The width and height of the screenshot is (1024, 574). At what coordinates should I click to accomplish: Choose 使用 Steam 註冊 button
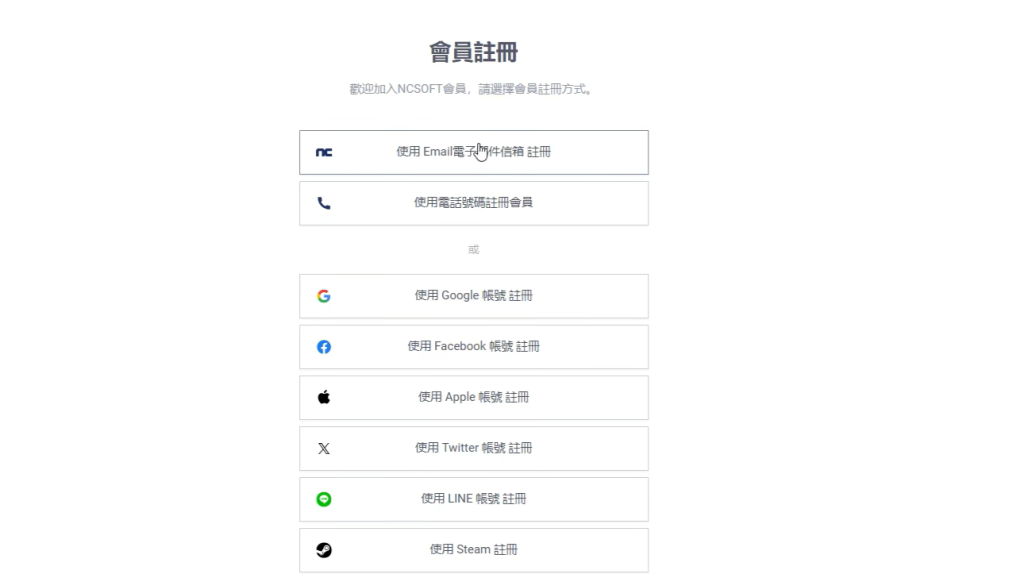(x=473, y=550)
